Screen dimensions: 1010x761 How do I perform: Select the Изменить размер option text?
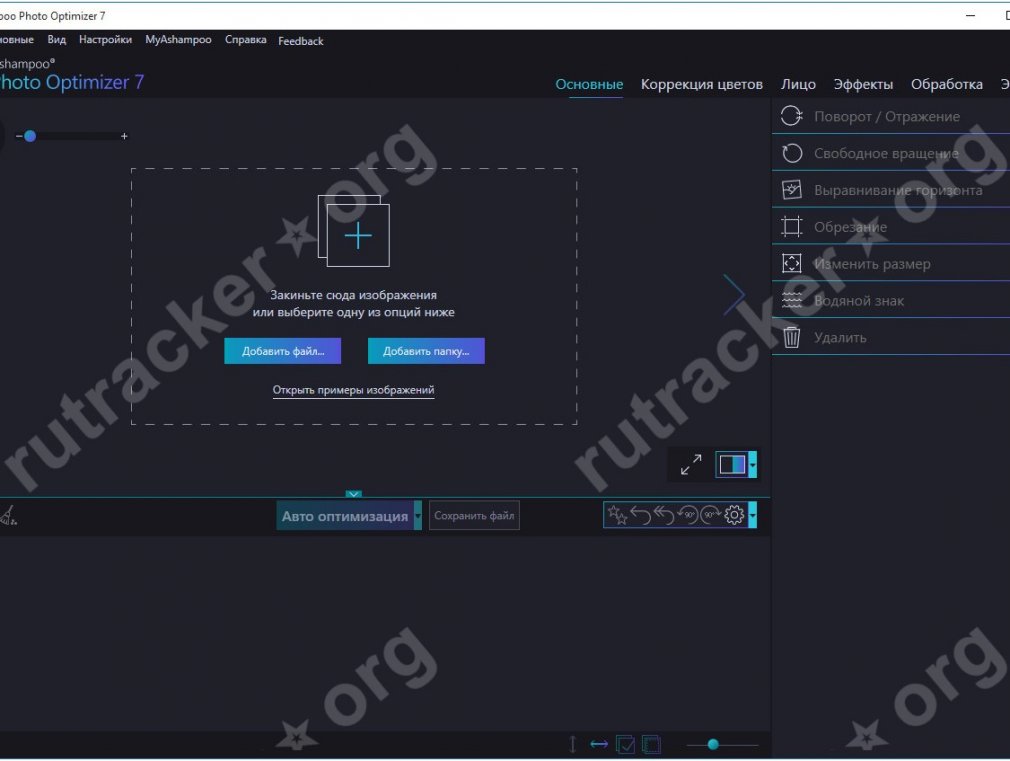click(872, 264)
